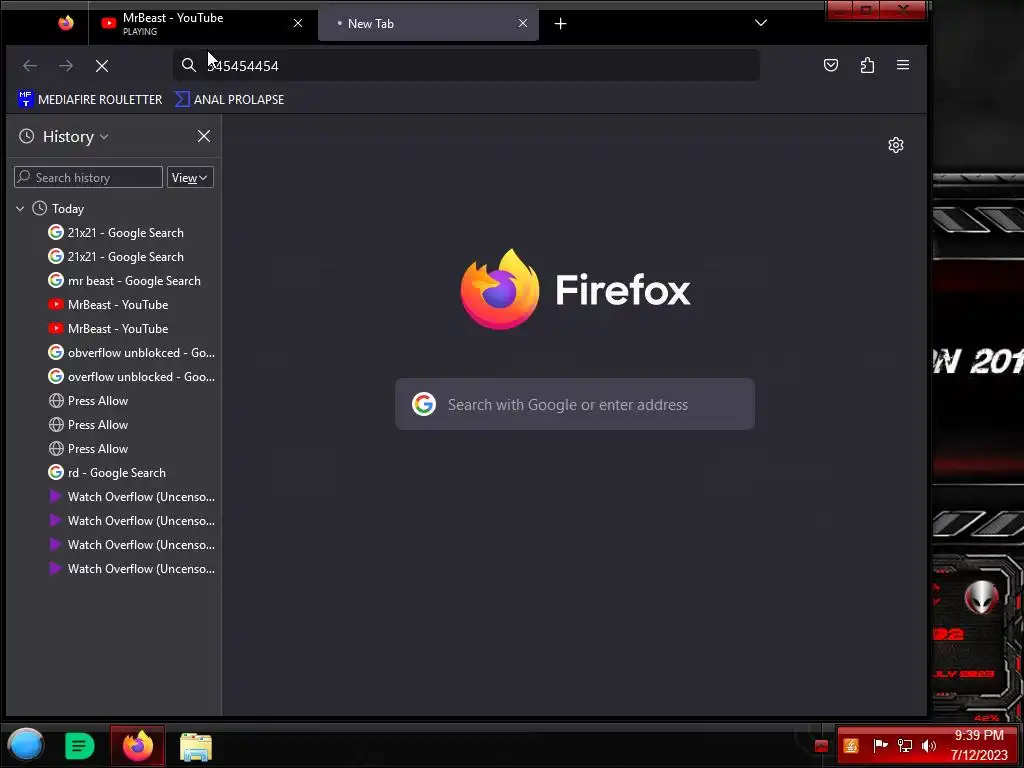
Task: Collapse the Today history group
Action: tap(20, 209)
